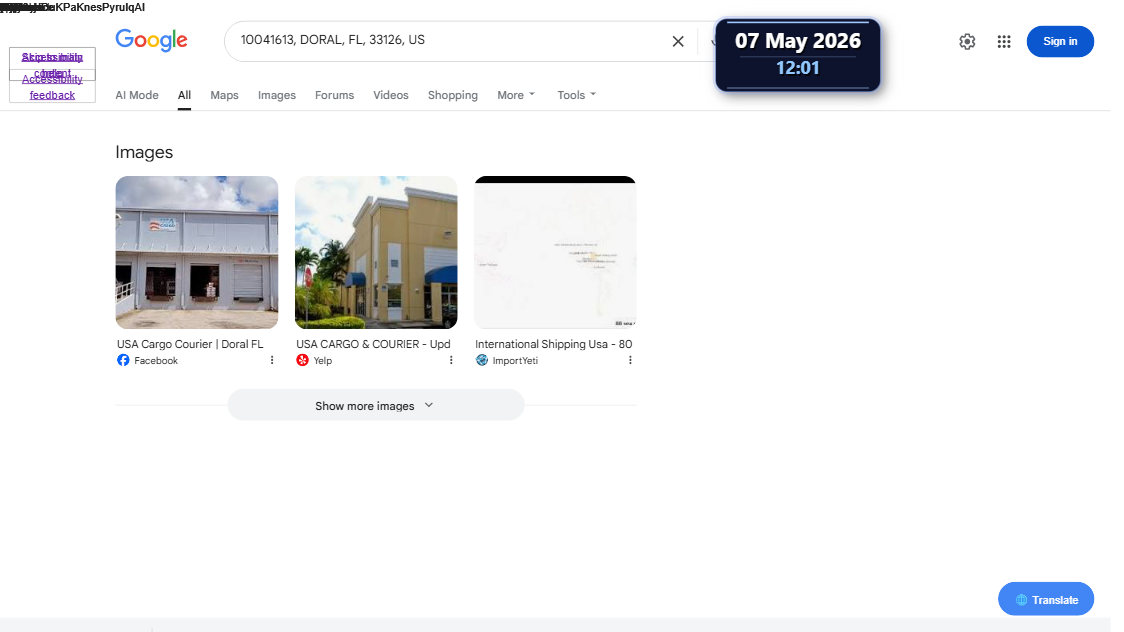Open the settings gear icon

967,42
